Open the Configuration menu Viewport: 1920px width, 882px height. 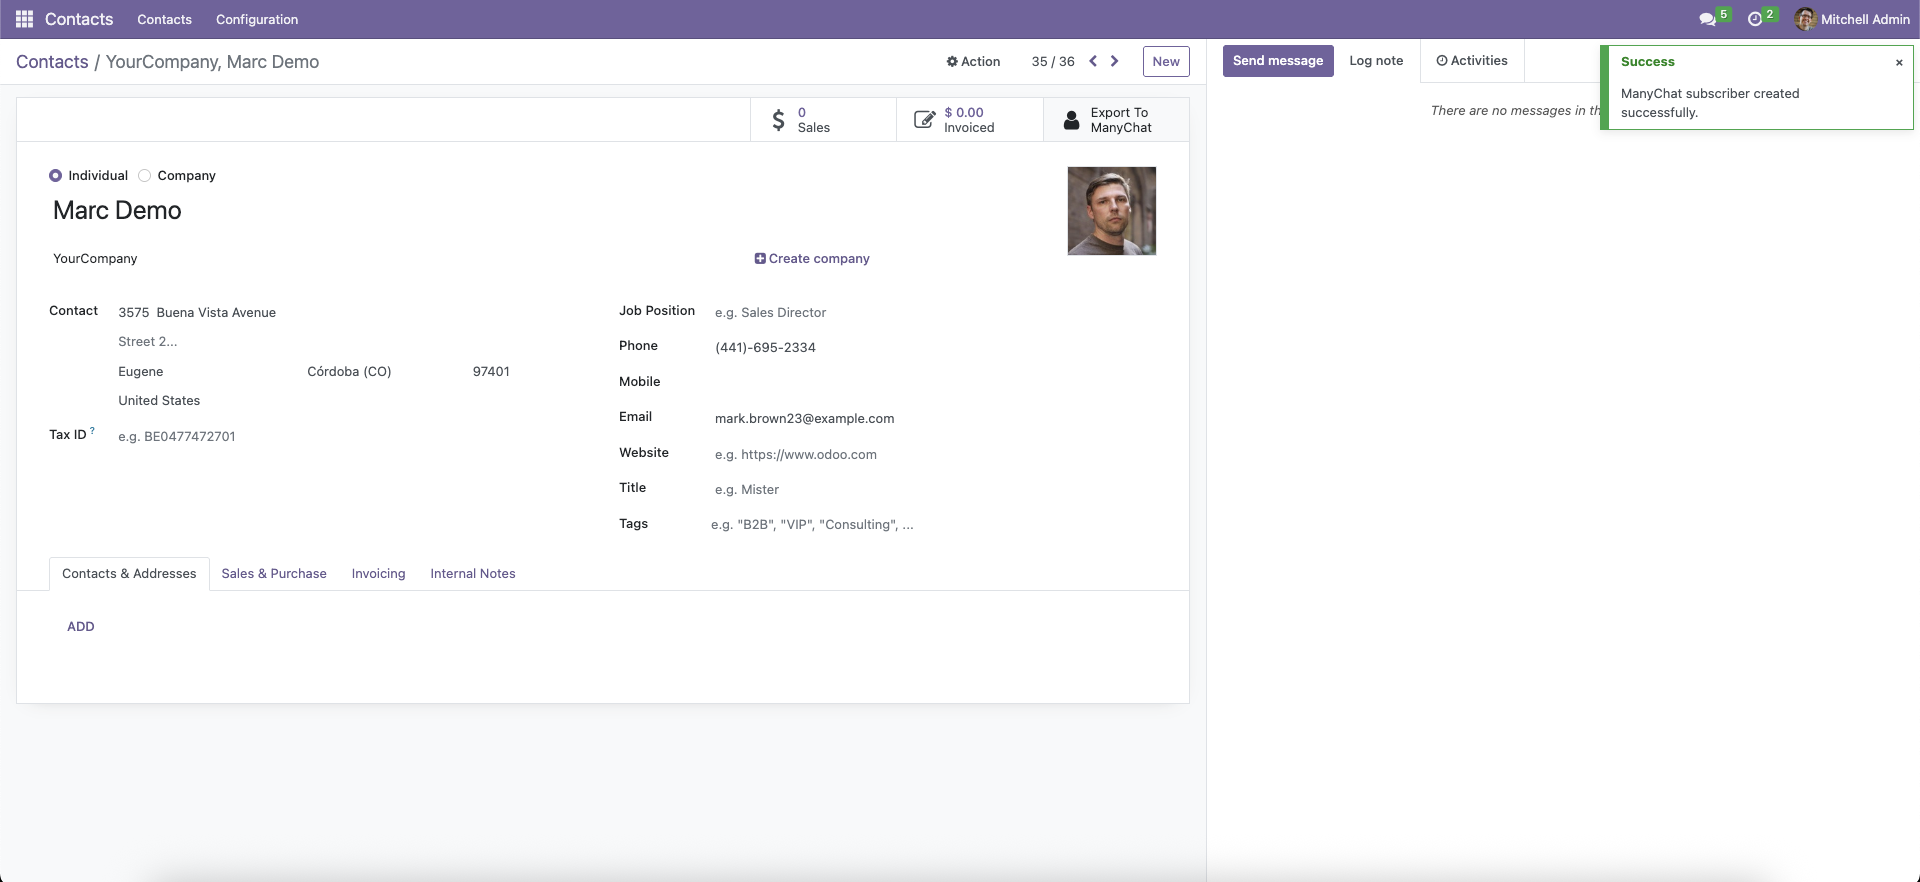pos(257,19)
